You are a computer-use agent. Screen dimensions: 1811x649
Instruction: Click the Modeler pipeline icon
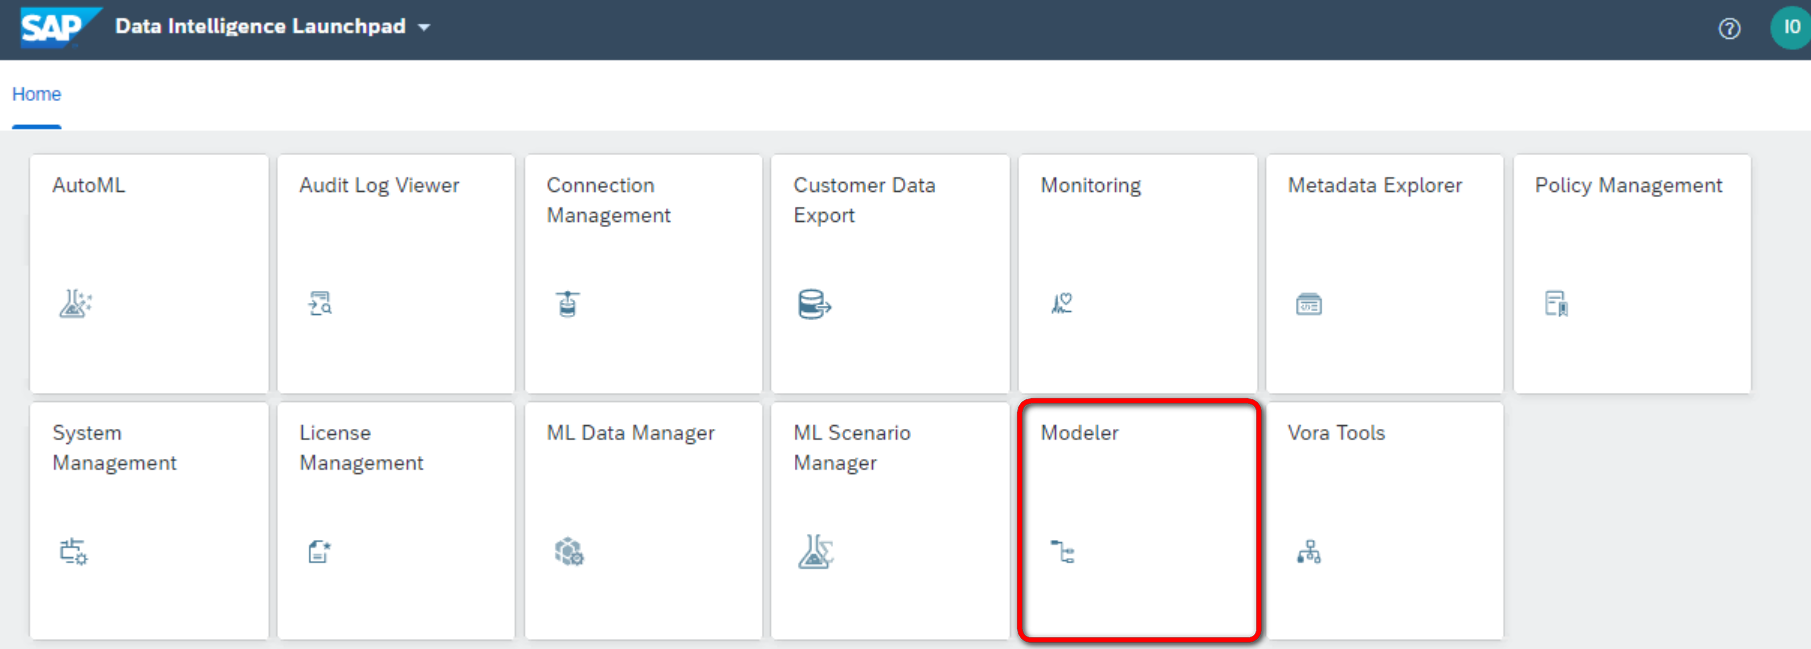pos(1062,551)
